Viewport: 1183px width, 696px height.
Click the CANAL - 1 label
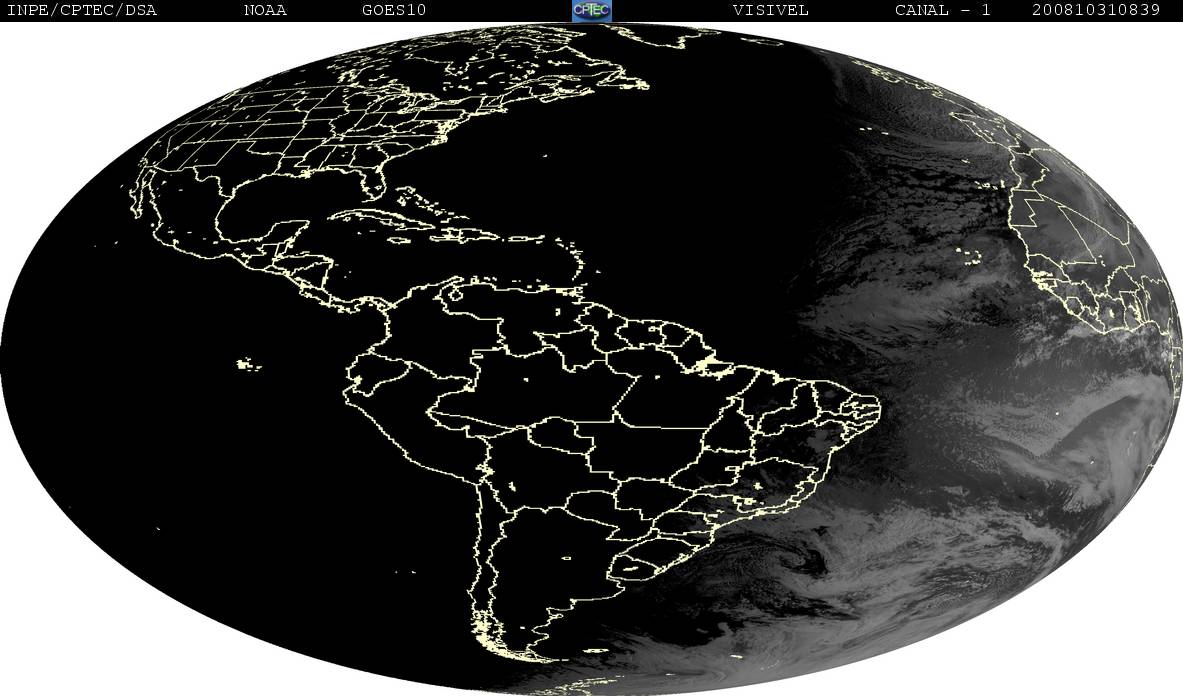click(x=942, y=11)
